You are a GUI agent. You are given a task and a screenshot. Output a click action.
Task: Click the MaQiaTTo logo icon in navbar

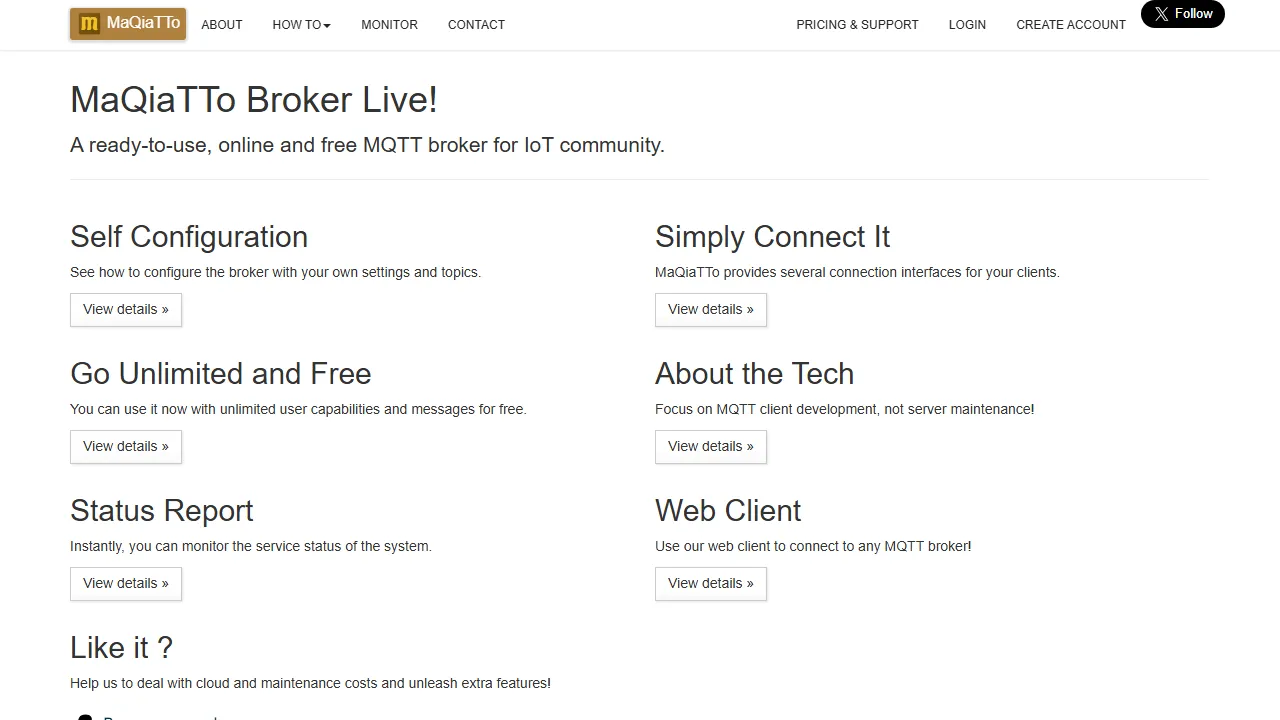coord(89,24)
